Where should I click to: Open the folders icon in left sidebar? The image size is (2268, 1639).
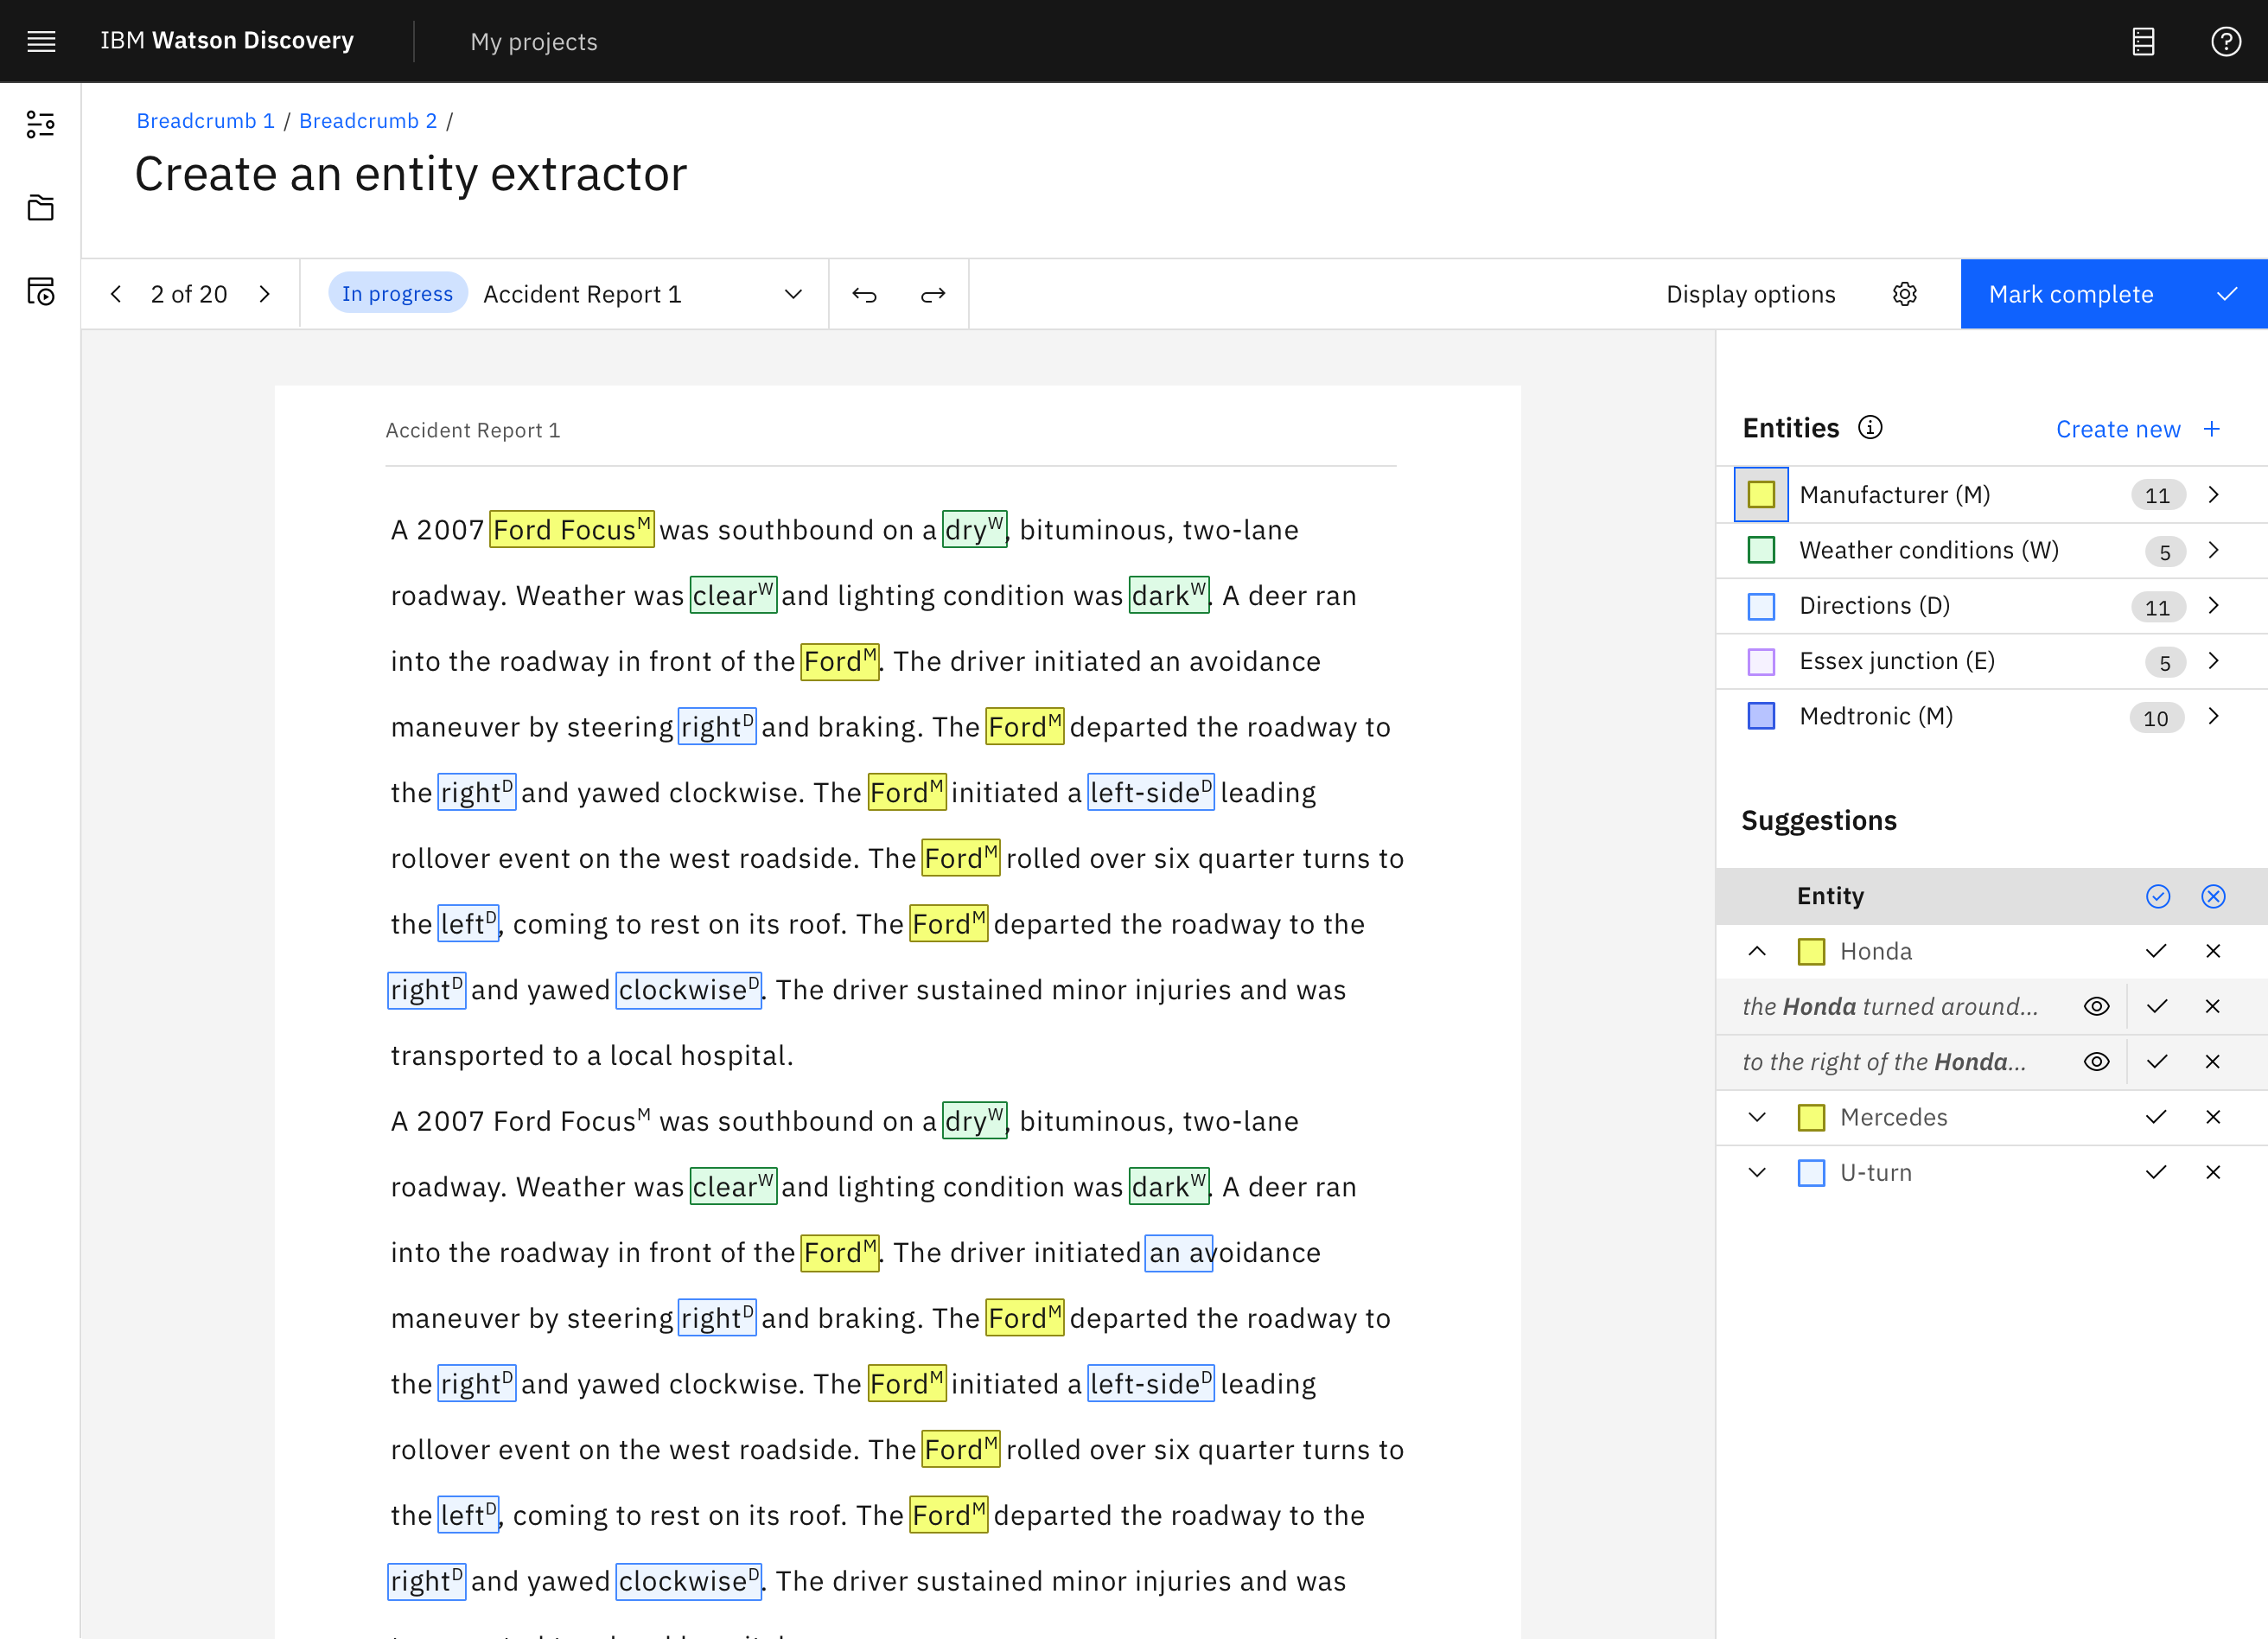point(41,208)
